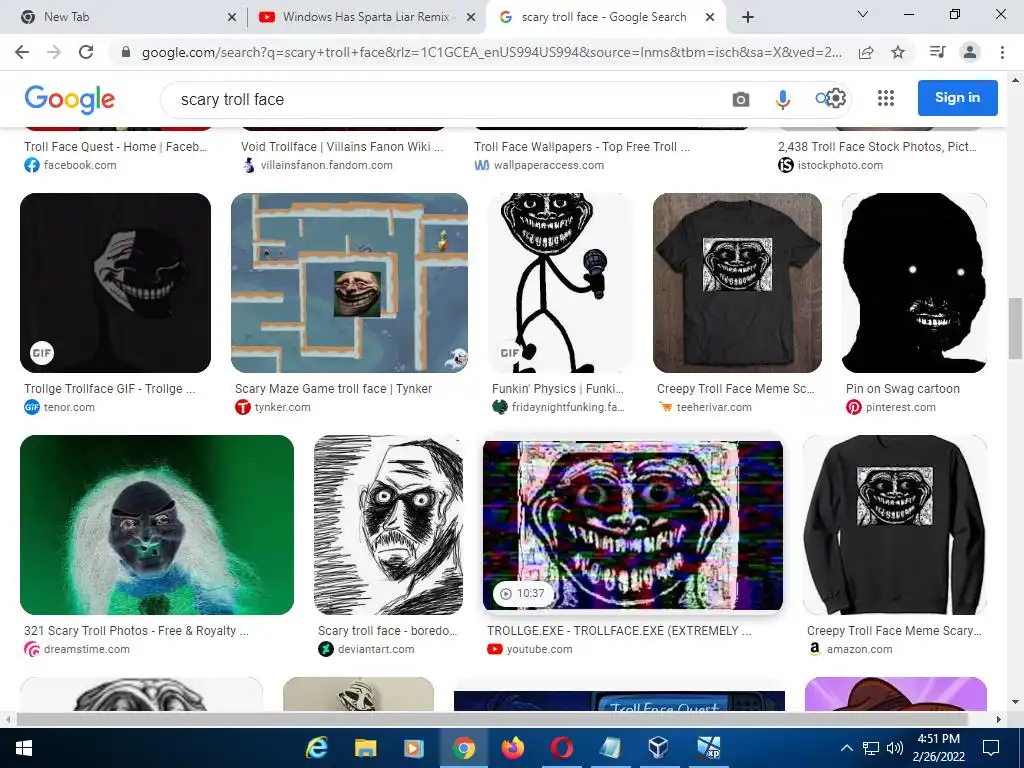Click the share page icon in address bar
Screen dimensions: 1024x768
[866, 52]
